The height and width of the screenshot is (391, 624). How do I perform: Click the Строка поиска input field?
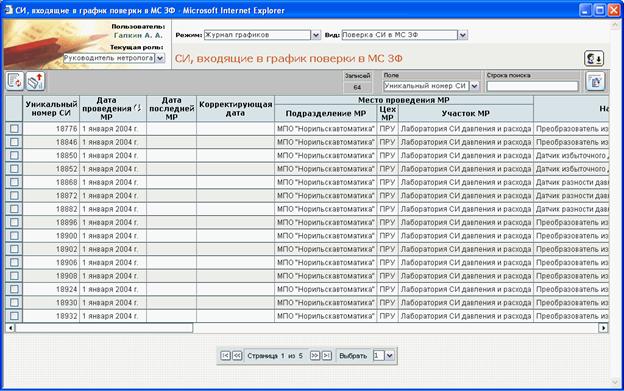(532, 86)
